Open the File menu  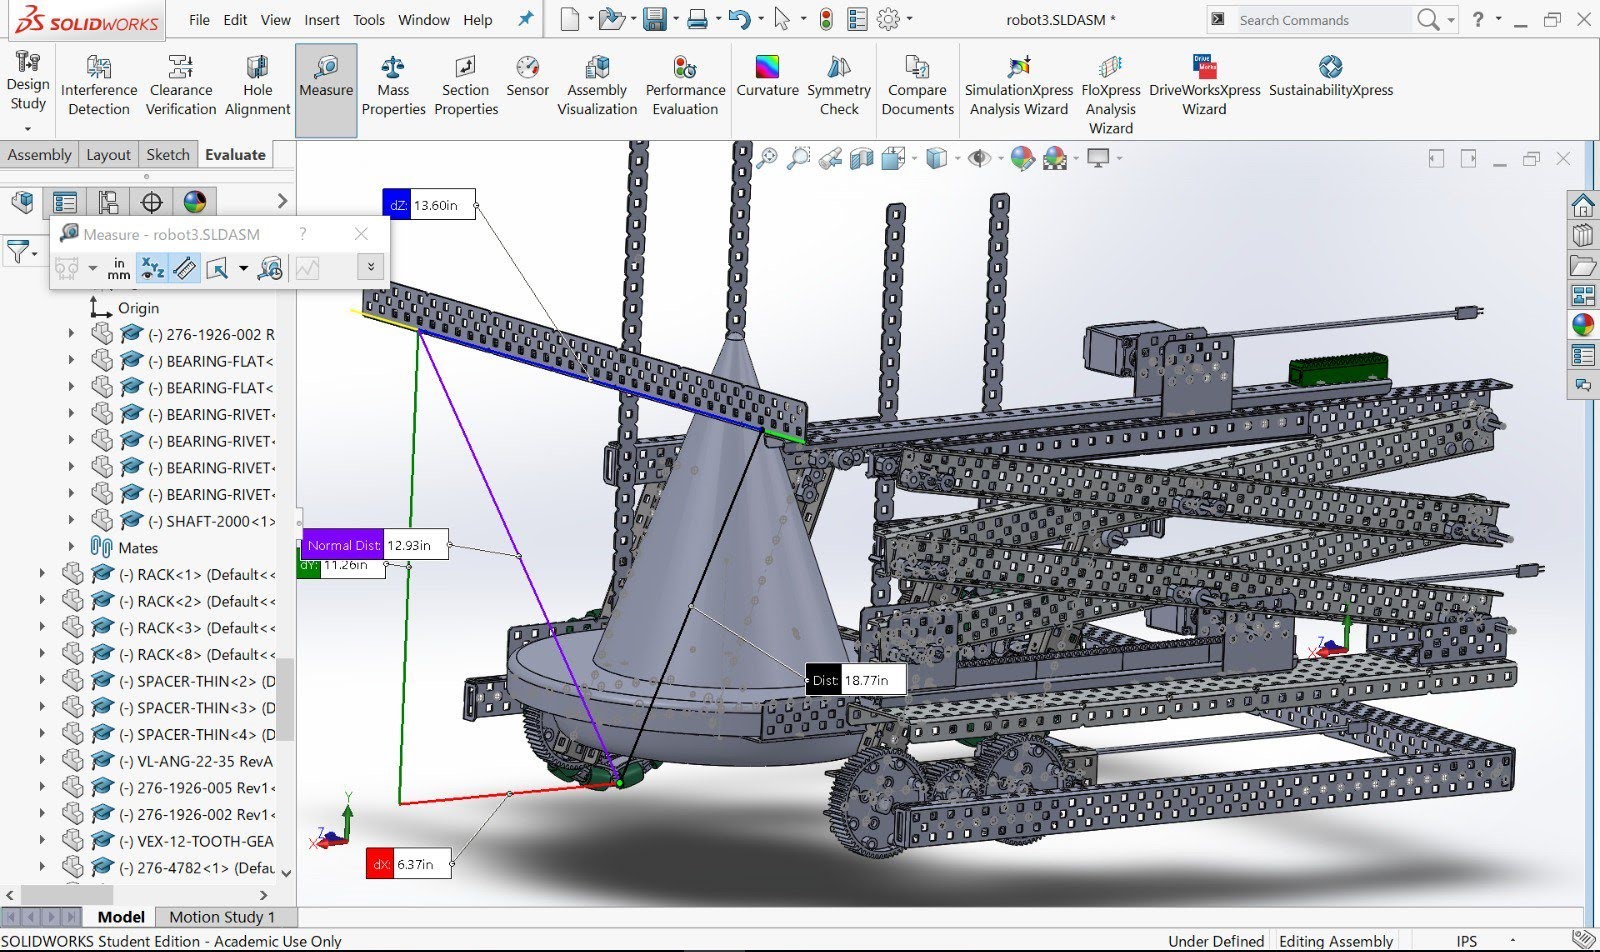click(200, 19)
